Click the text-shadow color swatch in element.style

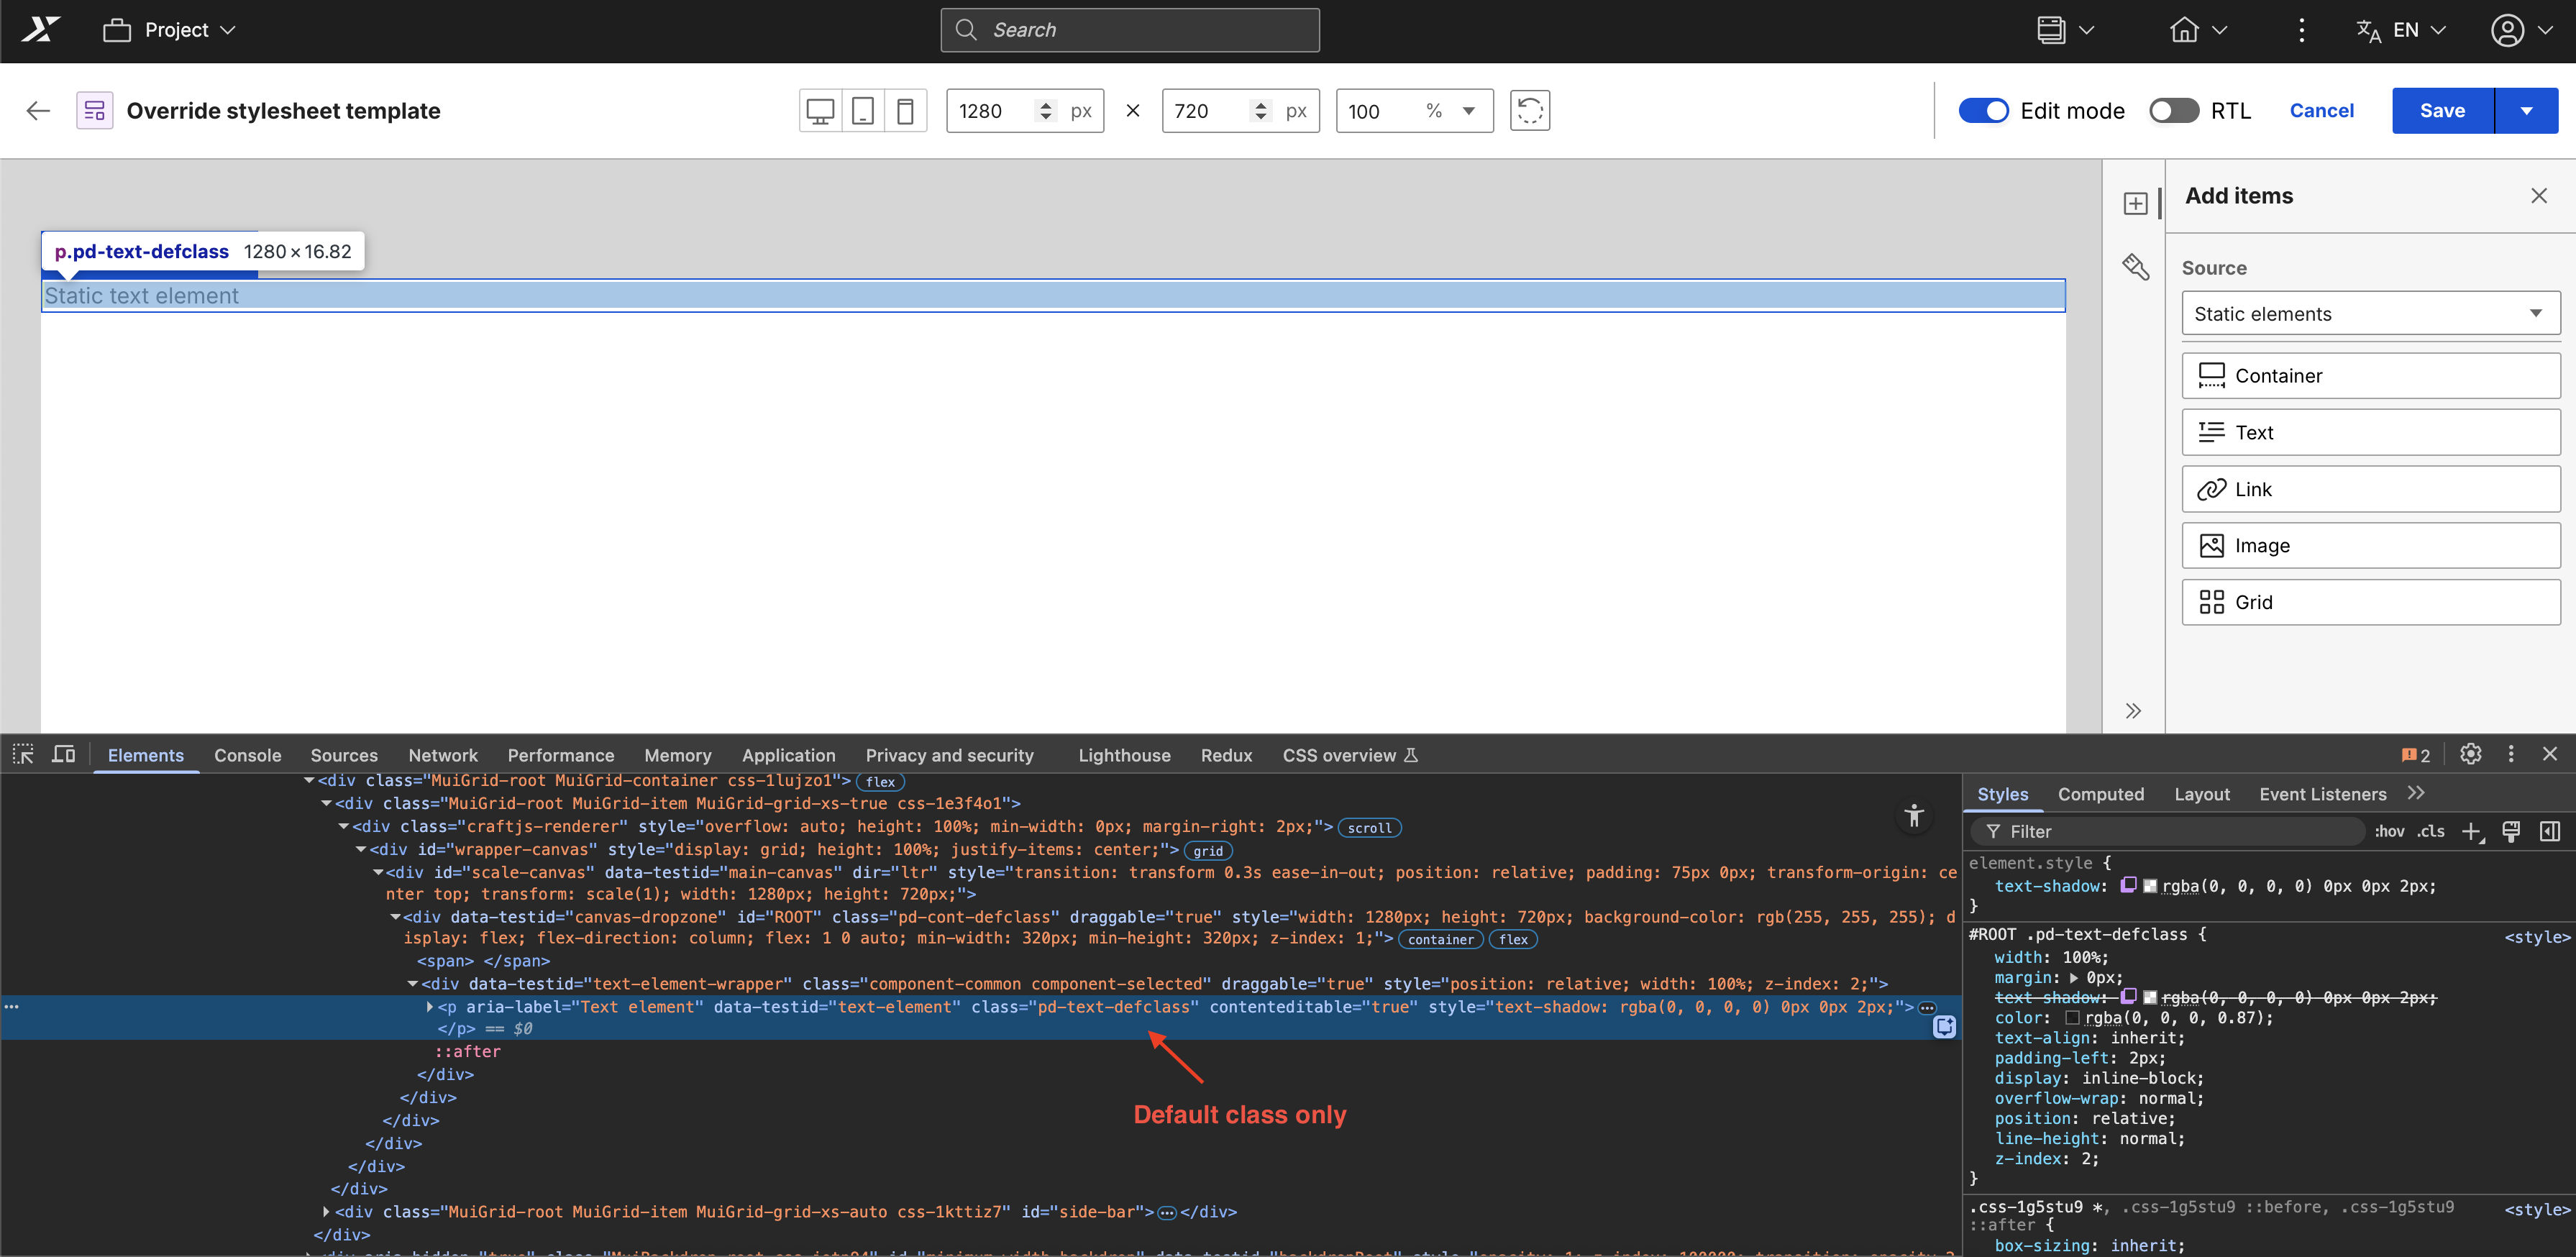point(2149,886)
